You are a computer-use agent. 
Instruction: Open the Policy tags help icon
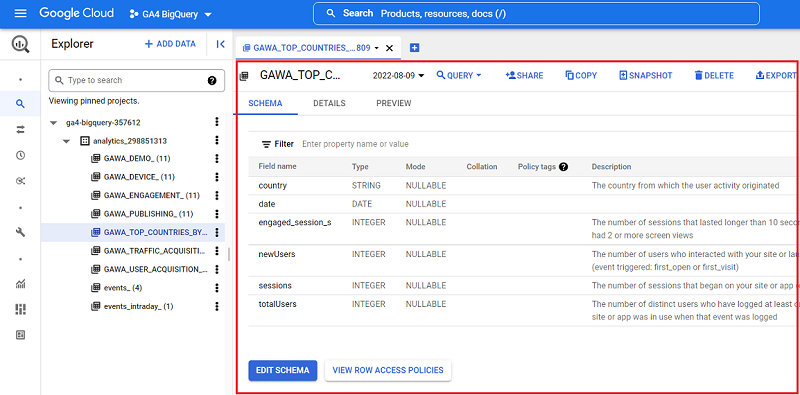563,166
